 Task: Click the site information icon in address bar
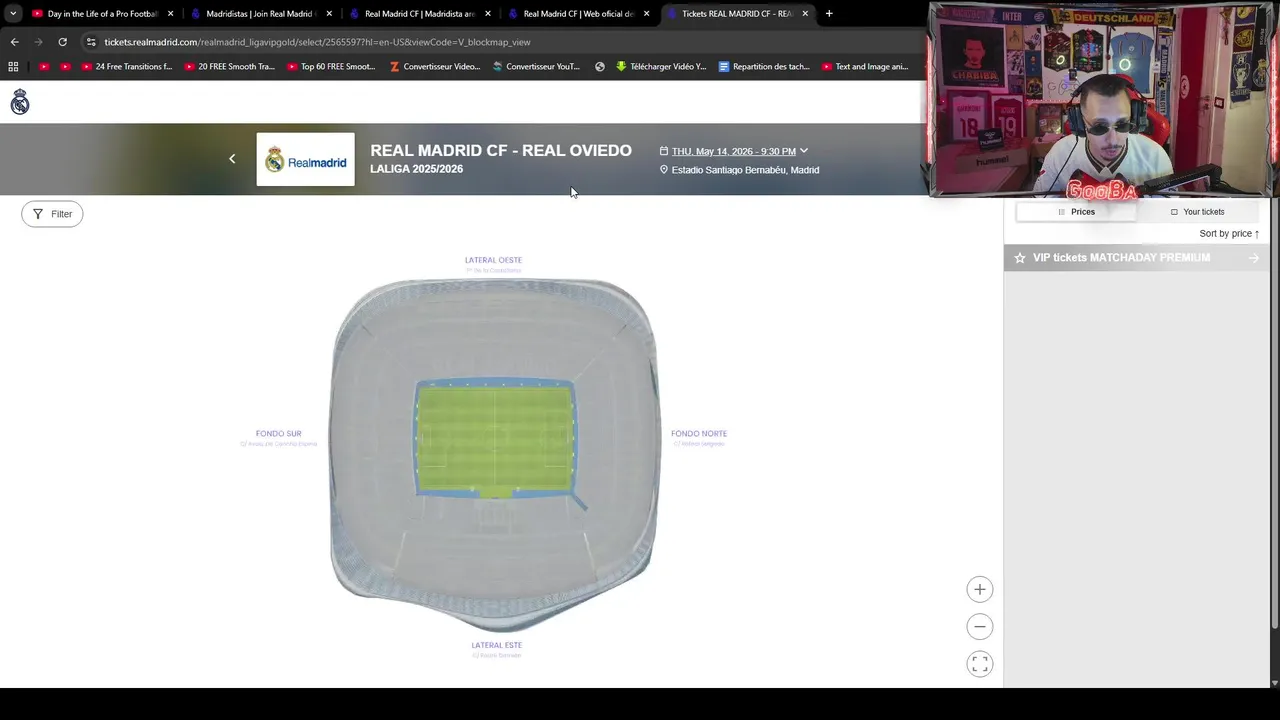click(x=91, y=42)
